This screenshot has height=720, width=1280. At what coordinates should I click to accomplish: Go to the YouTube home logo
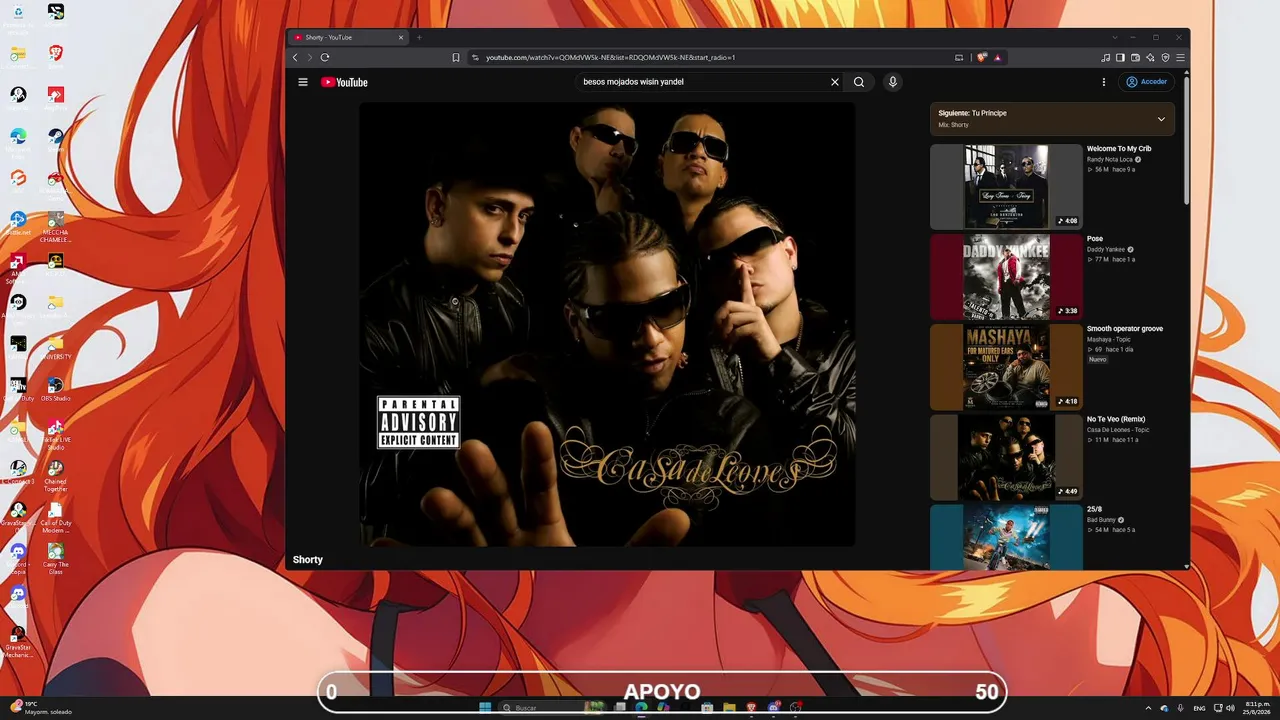(344, 82)
